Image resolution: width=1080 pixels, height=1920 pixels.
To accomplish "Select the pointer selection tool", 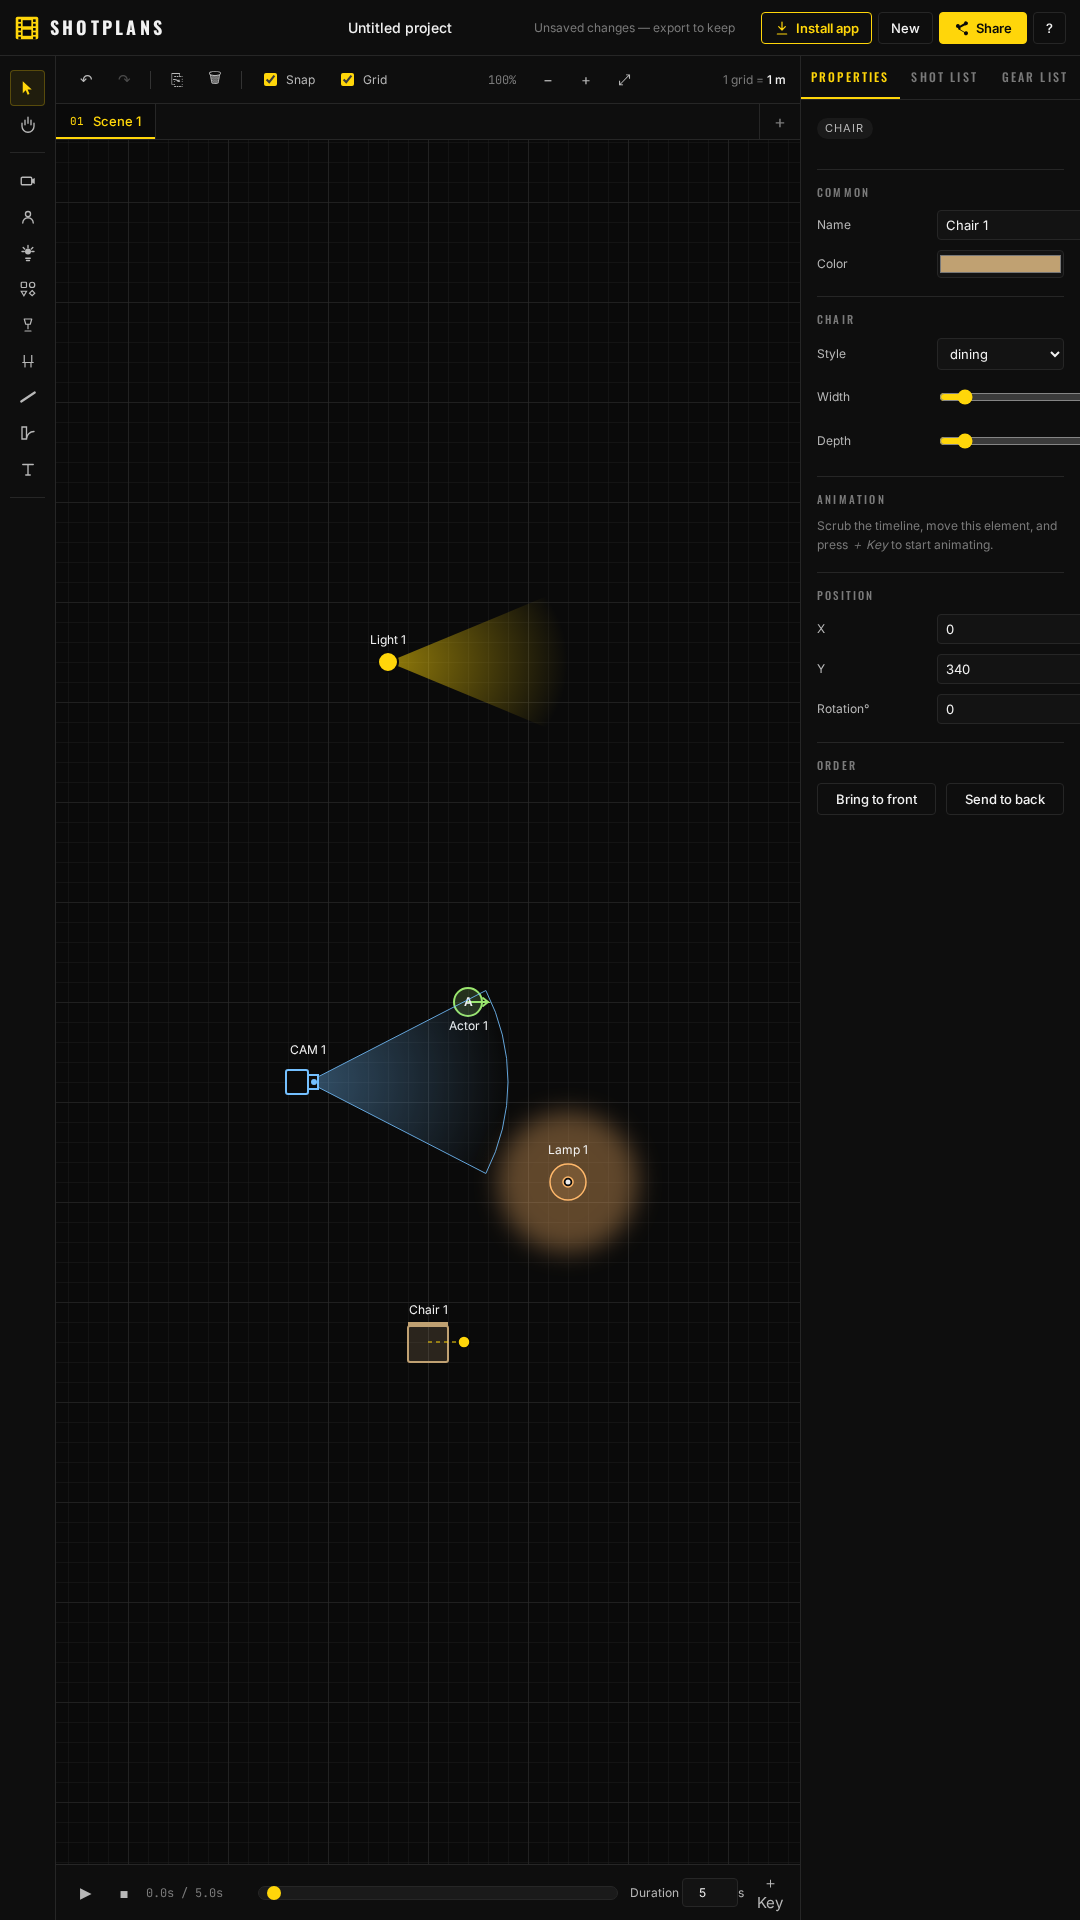I will [27, 88].
